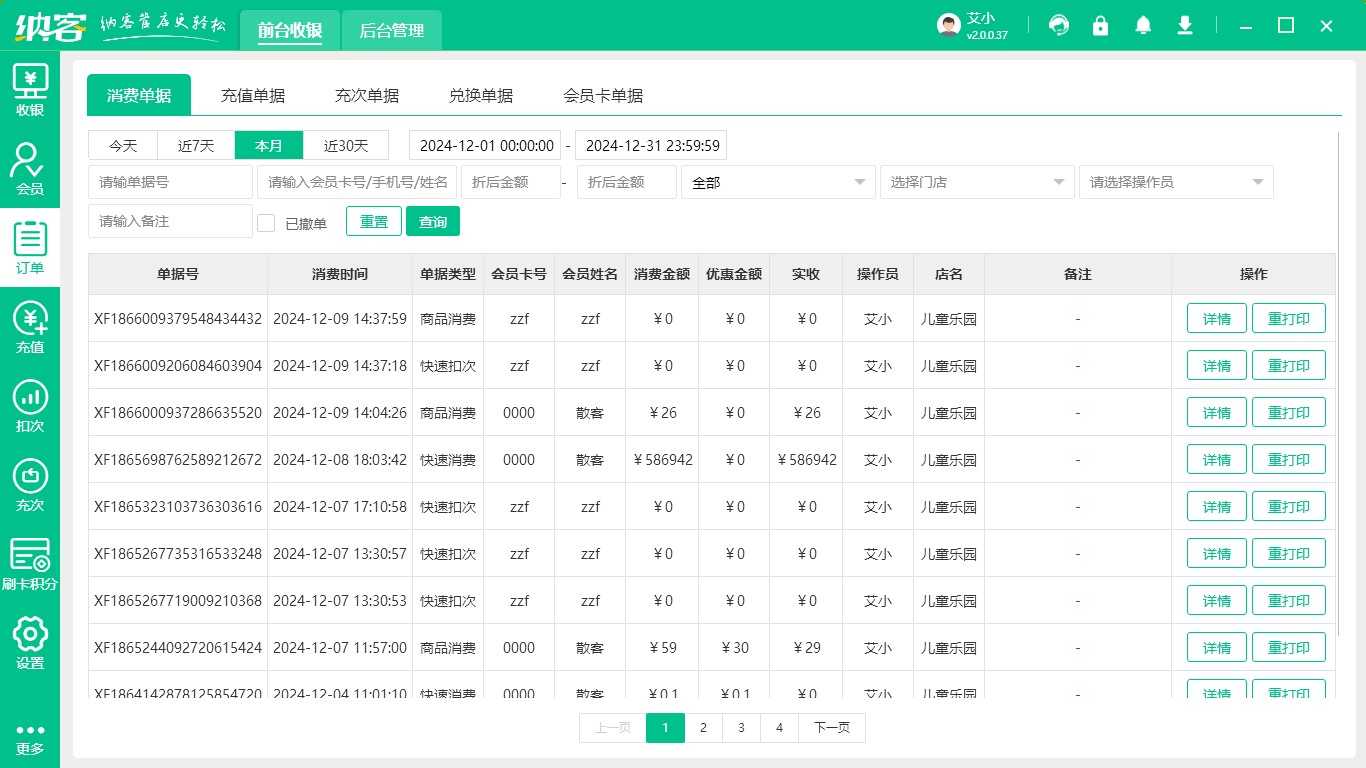
Task: Select the 本月 date filter
Action: (x=268, y=145)
